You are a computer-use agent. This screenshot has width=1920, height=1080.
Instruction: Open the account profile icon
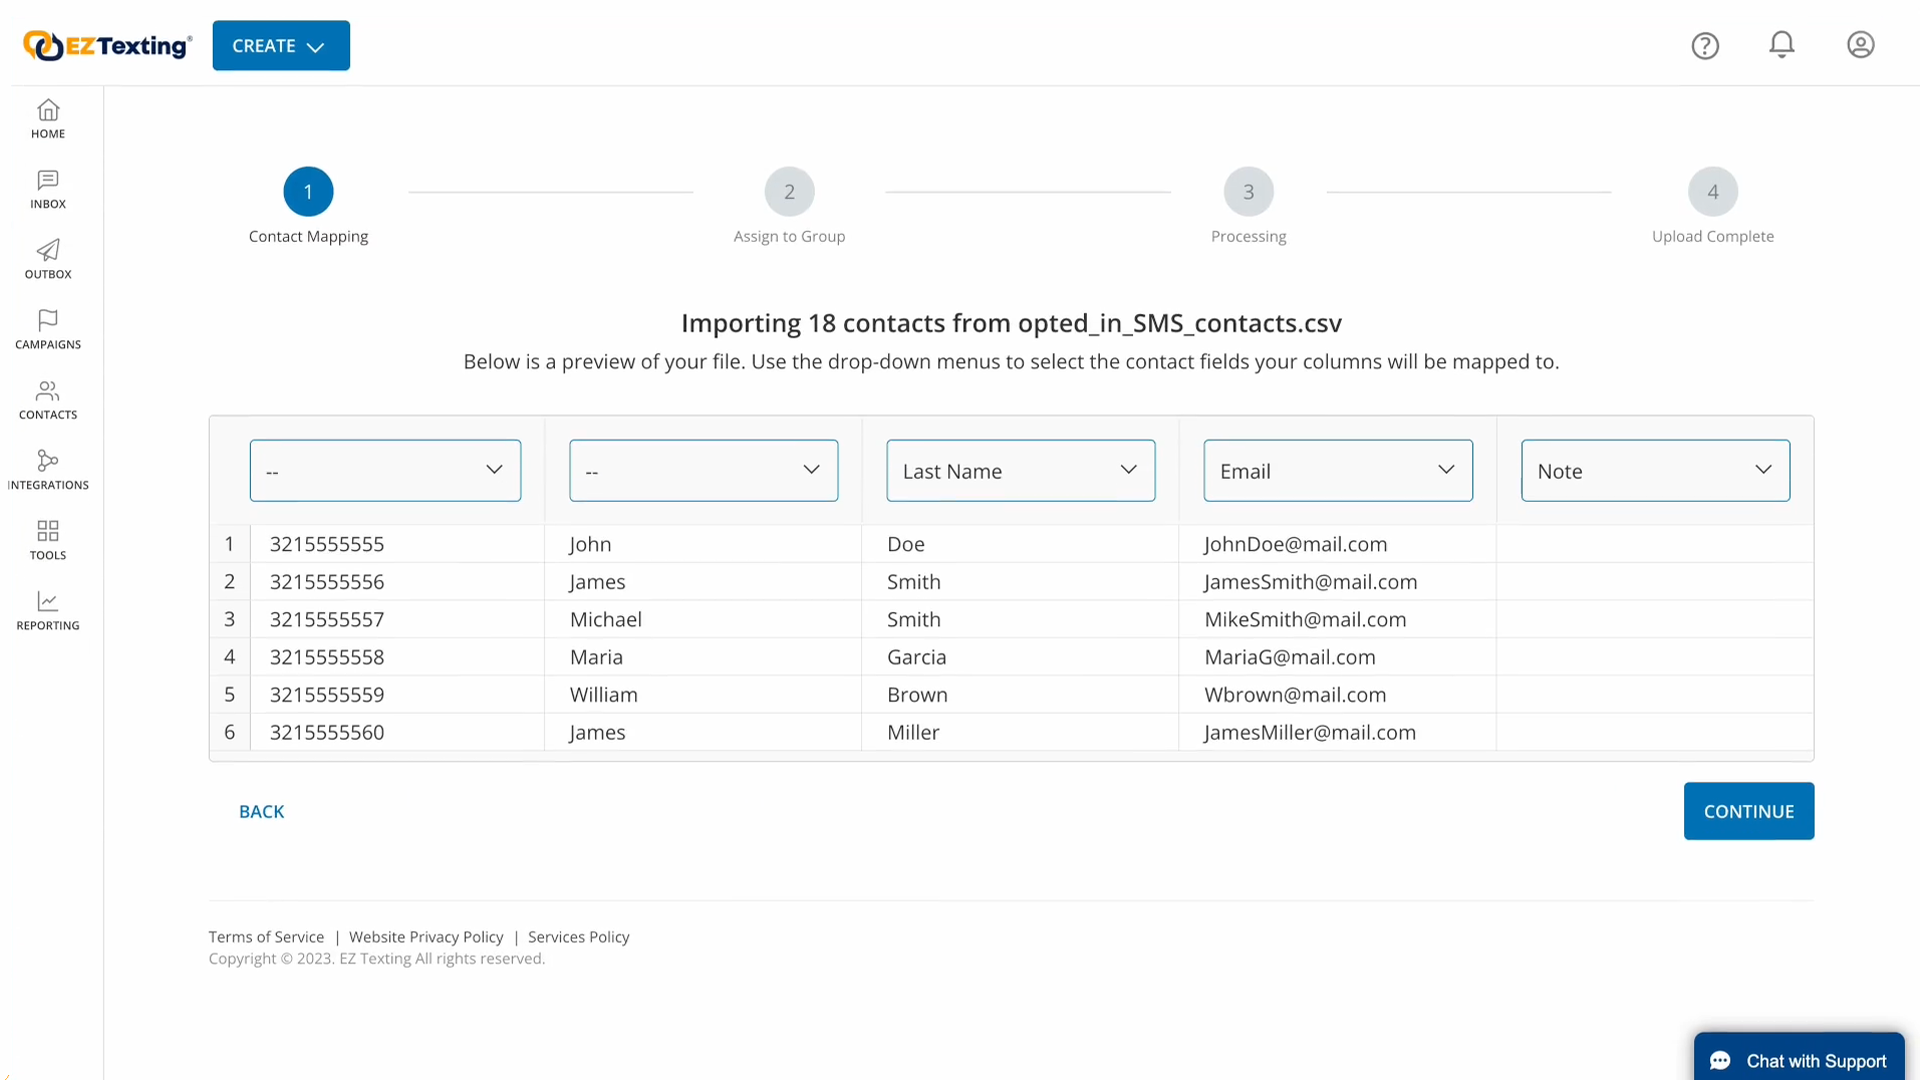1861,45
